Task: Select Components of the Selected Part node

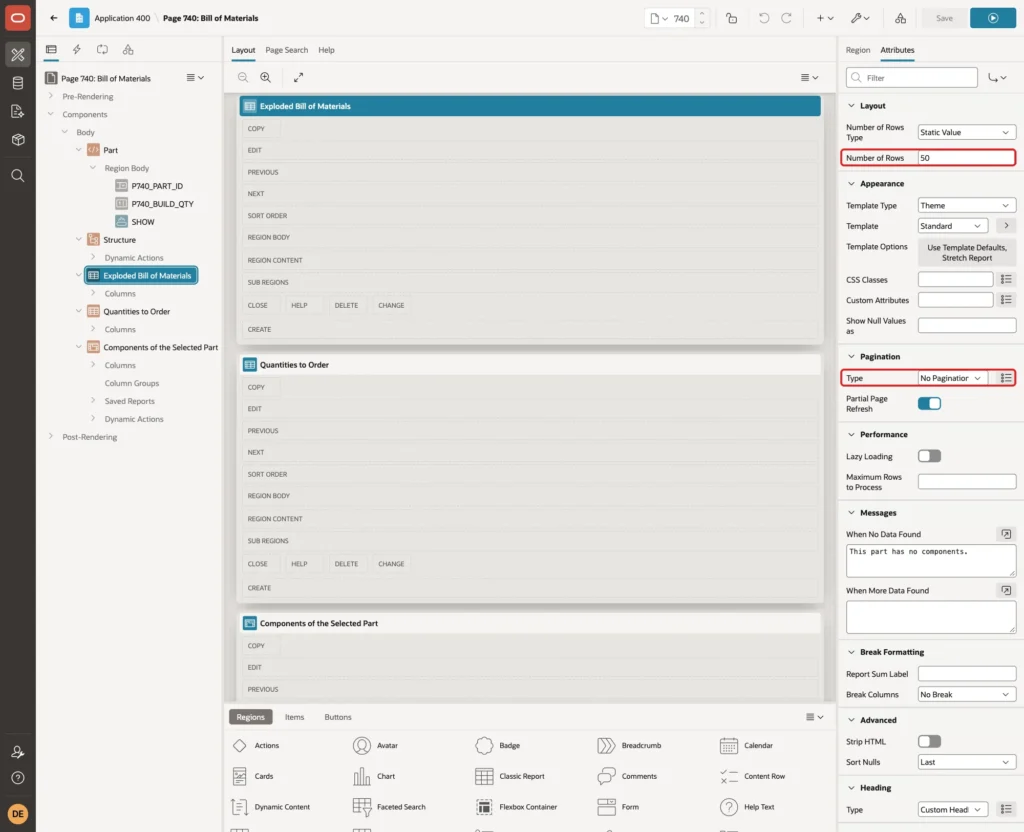Action: [161, 347]
